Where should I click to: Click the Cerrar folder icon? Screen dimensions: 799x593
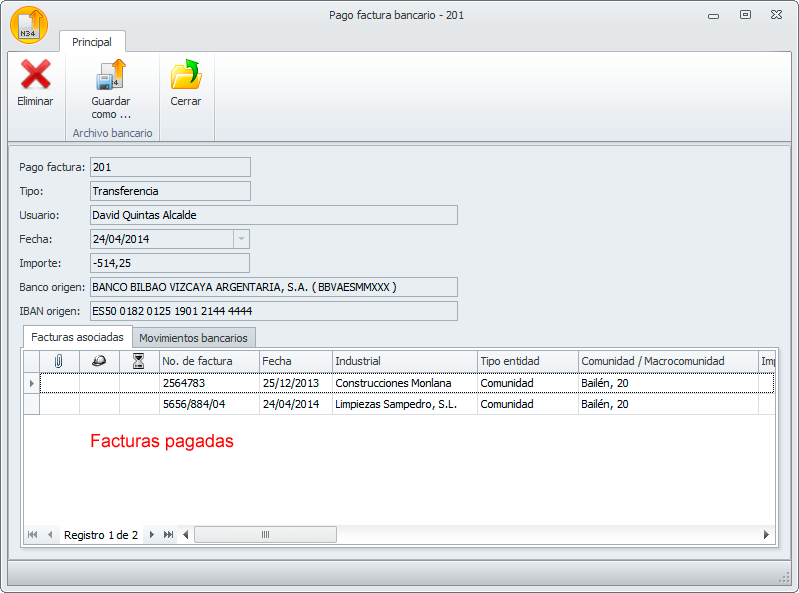[186, 74]
